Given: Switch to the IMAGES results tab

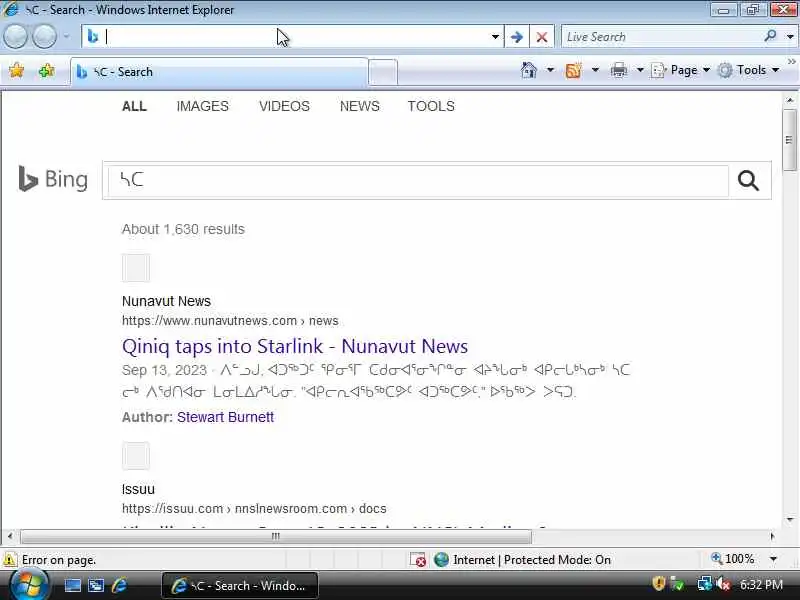Looking at the screenshot, I should tap(203, 106).
